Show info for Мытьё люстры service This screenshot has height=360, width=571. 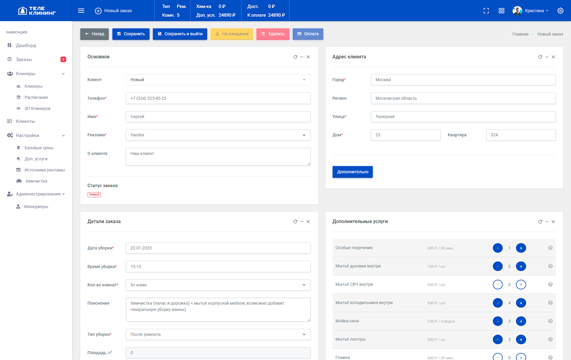coord(550,339)
